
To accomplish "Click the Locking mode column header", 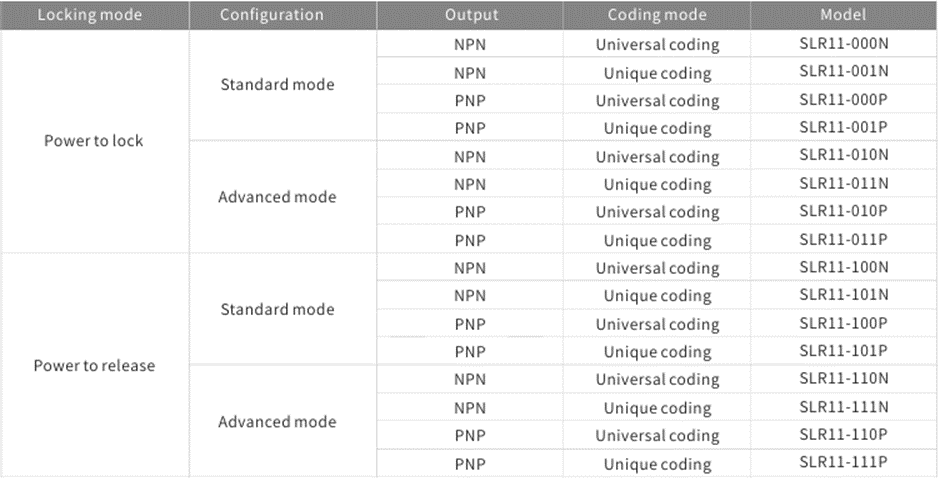I will (90, 15).
